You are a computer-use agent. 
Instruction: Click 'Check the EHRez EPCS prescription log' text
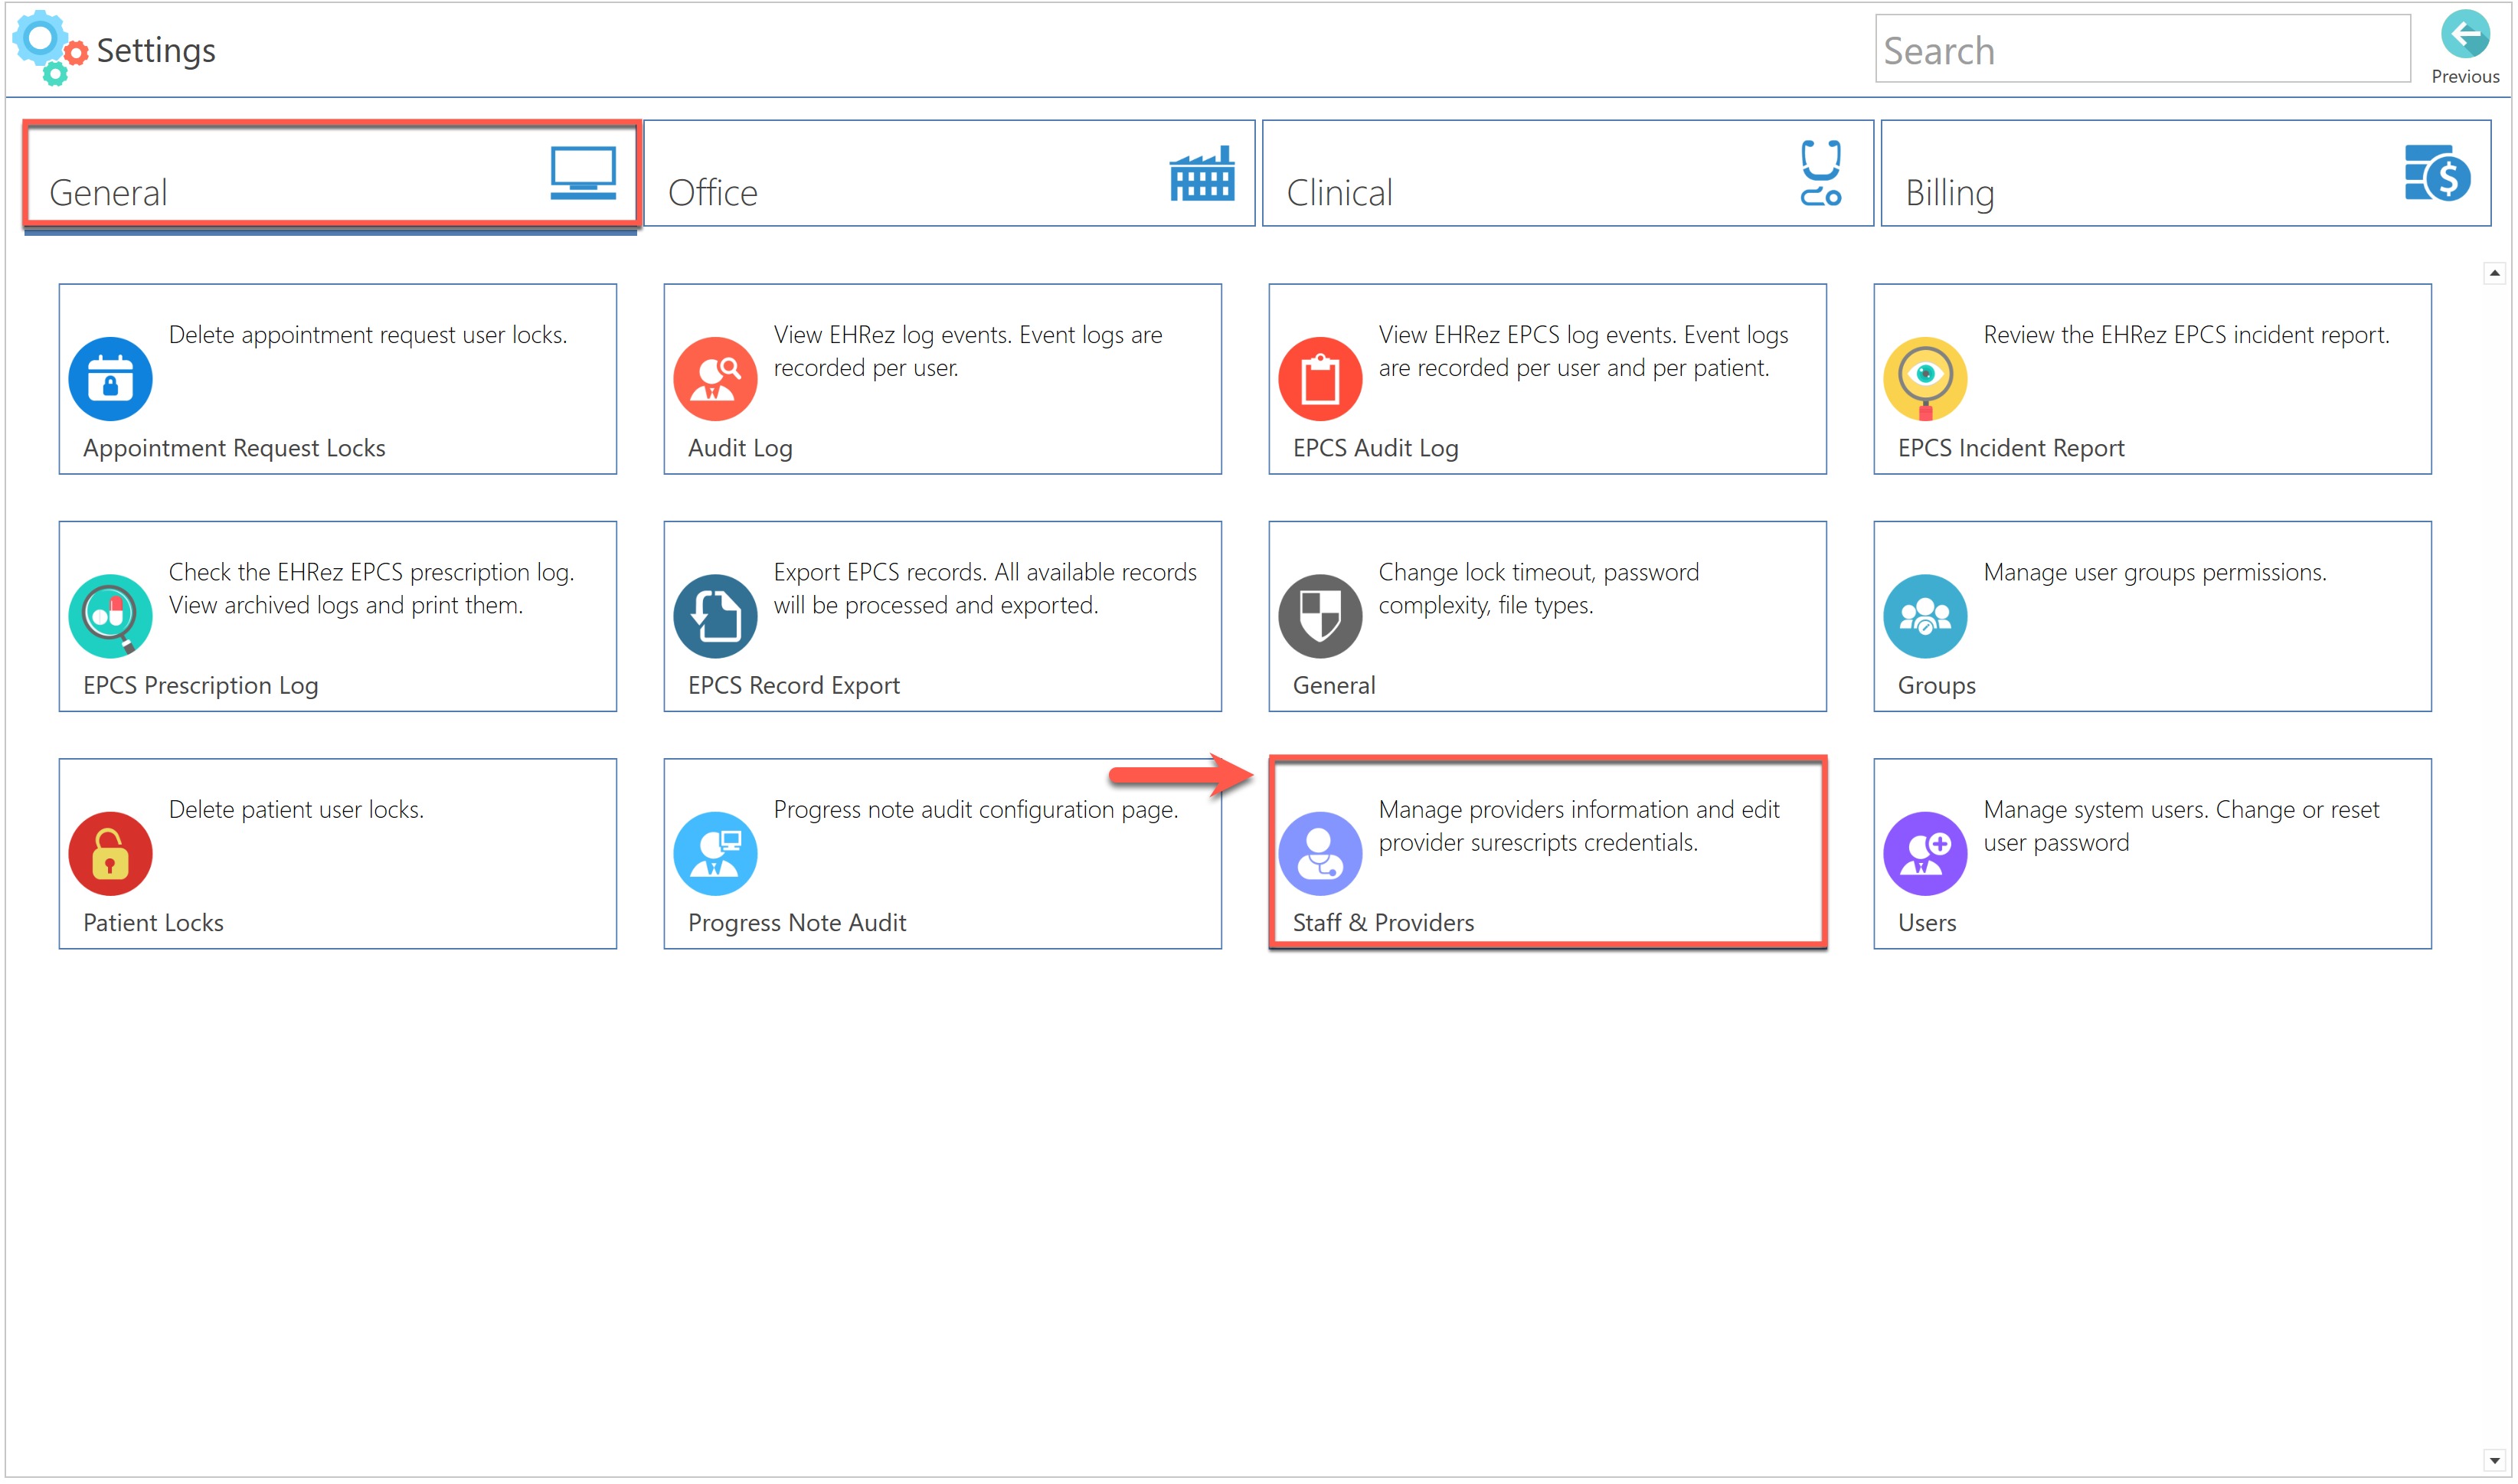pos(371,588)
